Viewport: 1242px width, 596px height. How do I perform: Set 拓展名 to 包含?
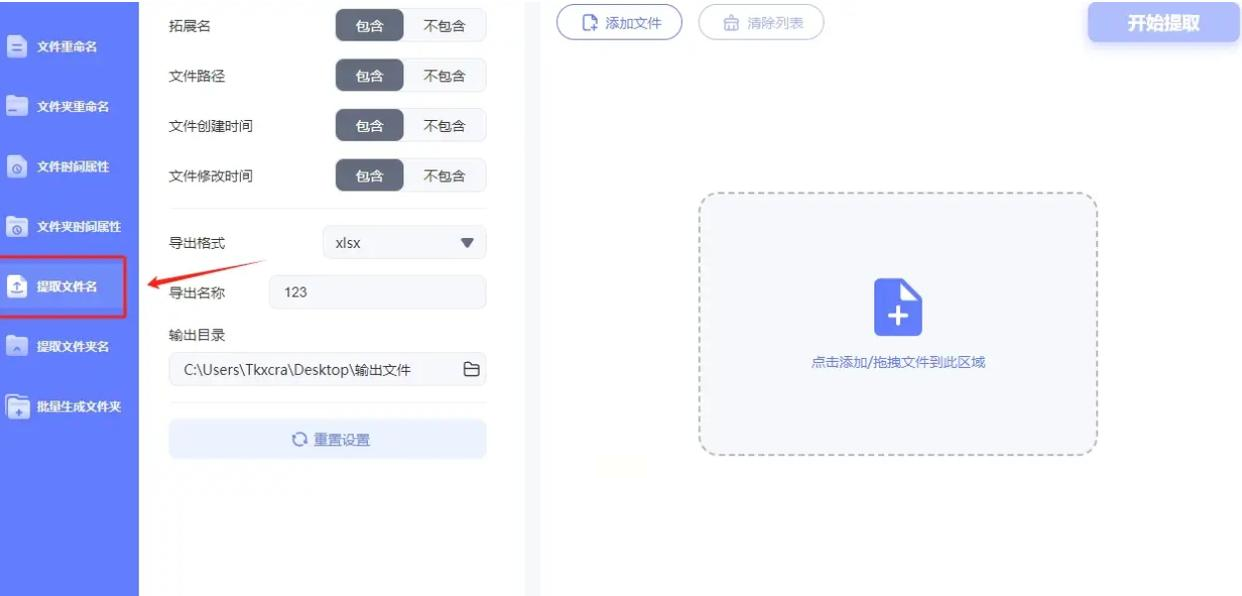click(x=370, y=26)
